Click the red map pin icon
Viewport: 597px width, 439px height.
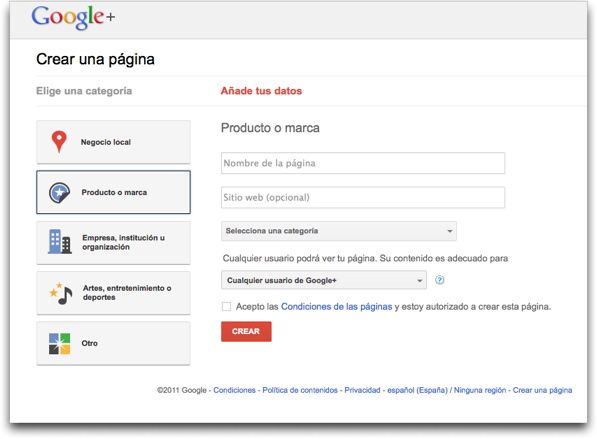pyautogui.click(x=59, y=142)
